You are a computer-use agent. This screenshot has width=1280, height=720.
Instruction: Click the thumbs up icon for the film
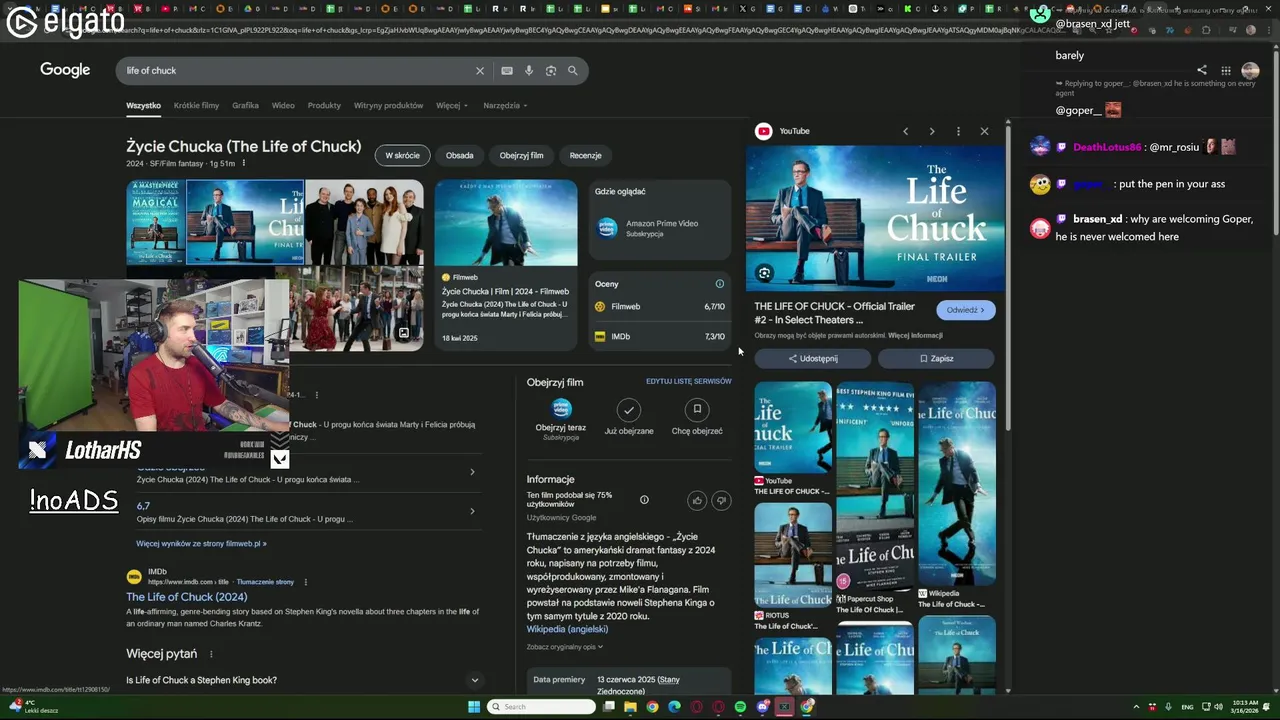(x=697, y=500)
